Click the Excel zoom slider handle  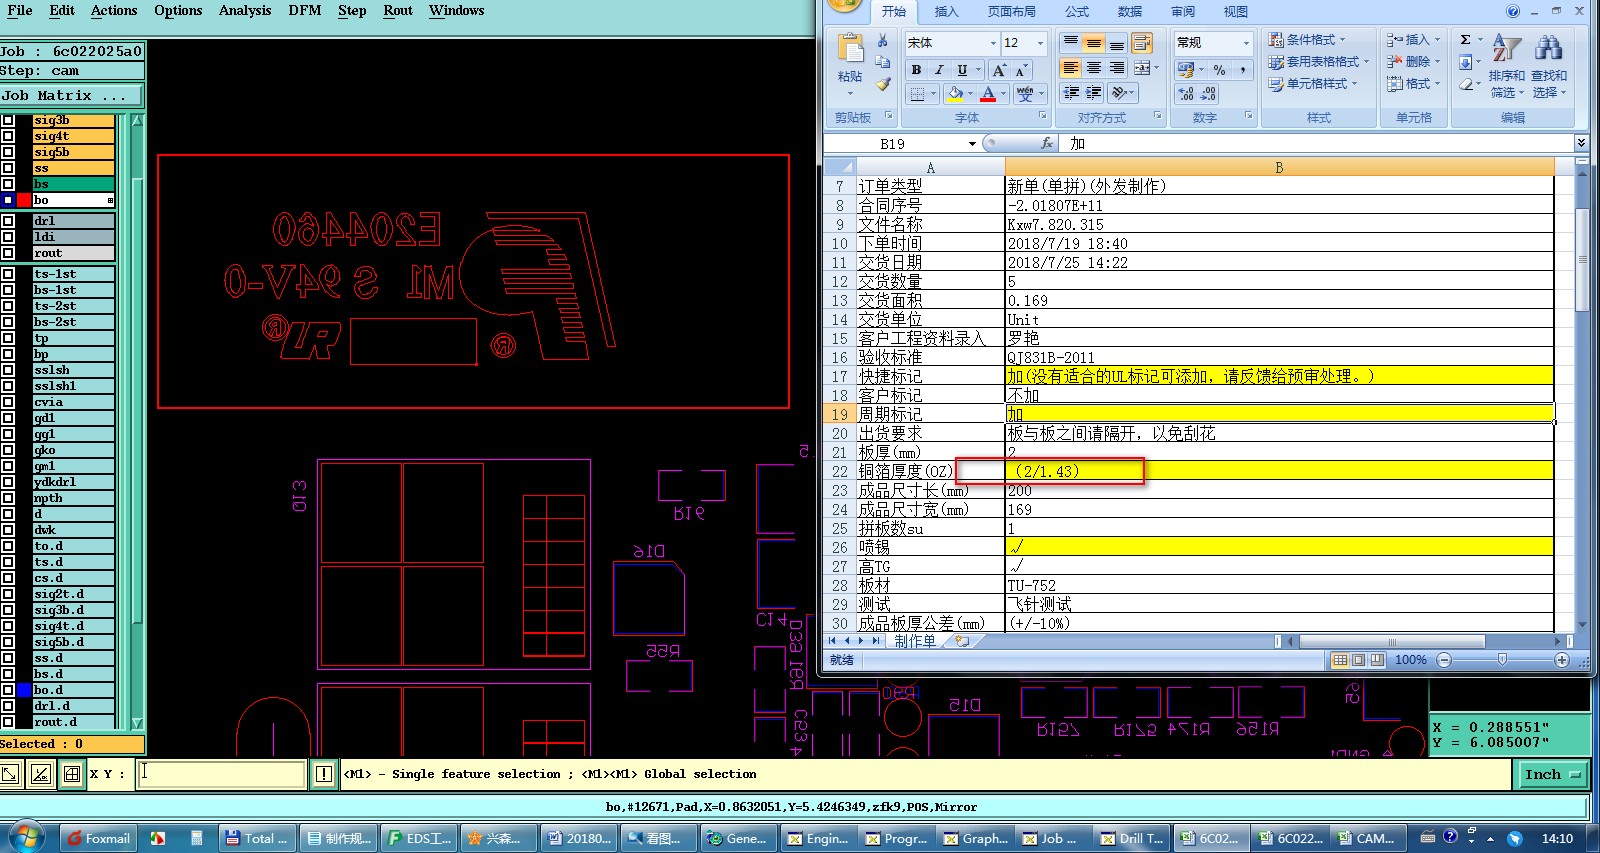1502,660
